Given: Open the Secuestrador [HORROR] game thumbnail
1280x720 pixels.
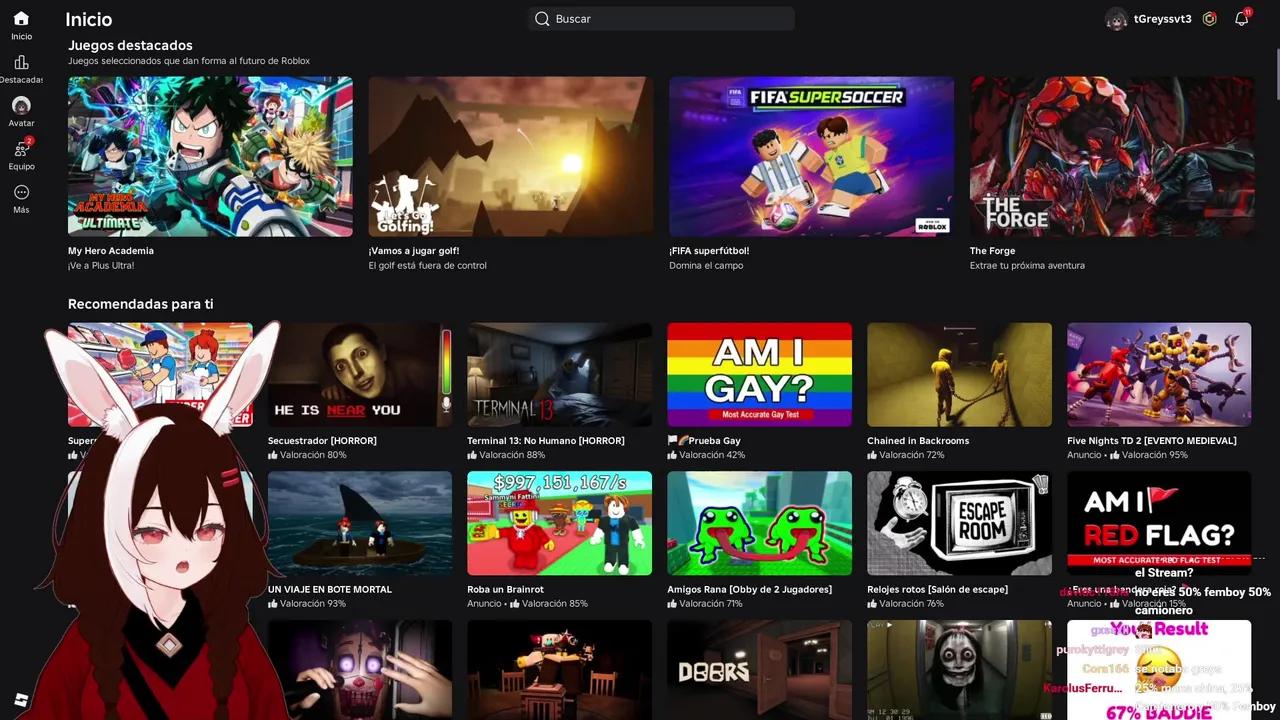Looking at the screenshot, I should pos(360,375).
